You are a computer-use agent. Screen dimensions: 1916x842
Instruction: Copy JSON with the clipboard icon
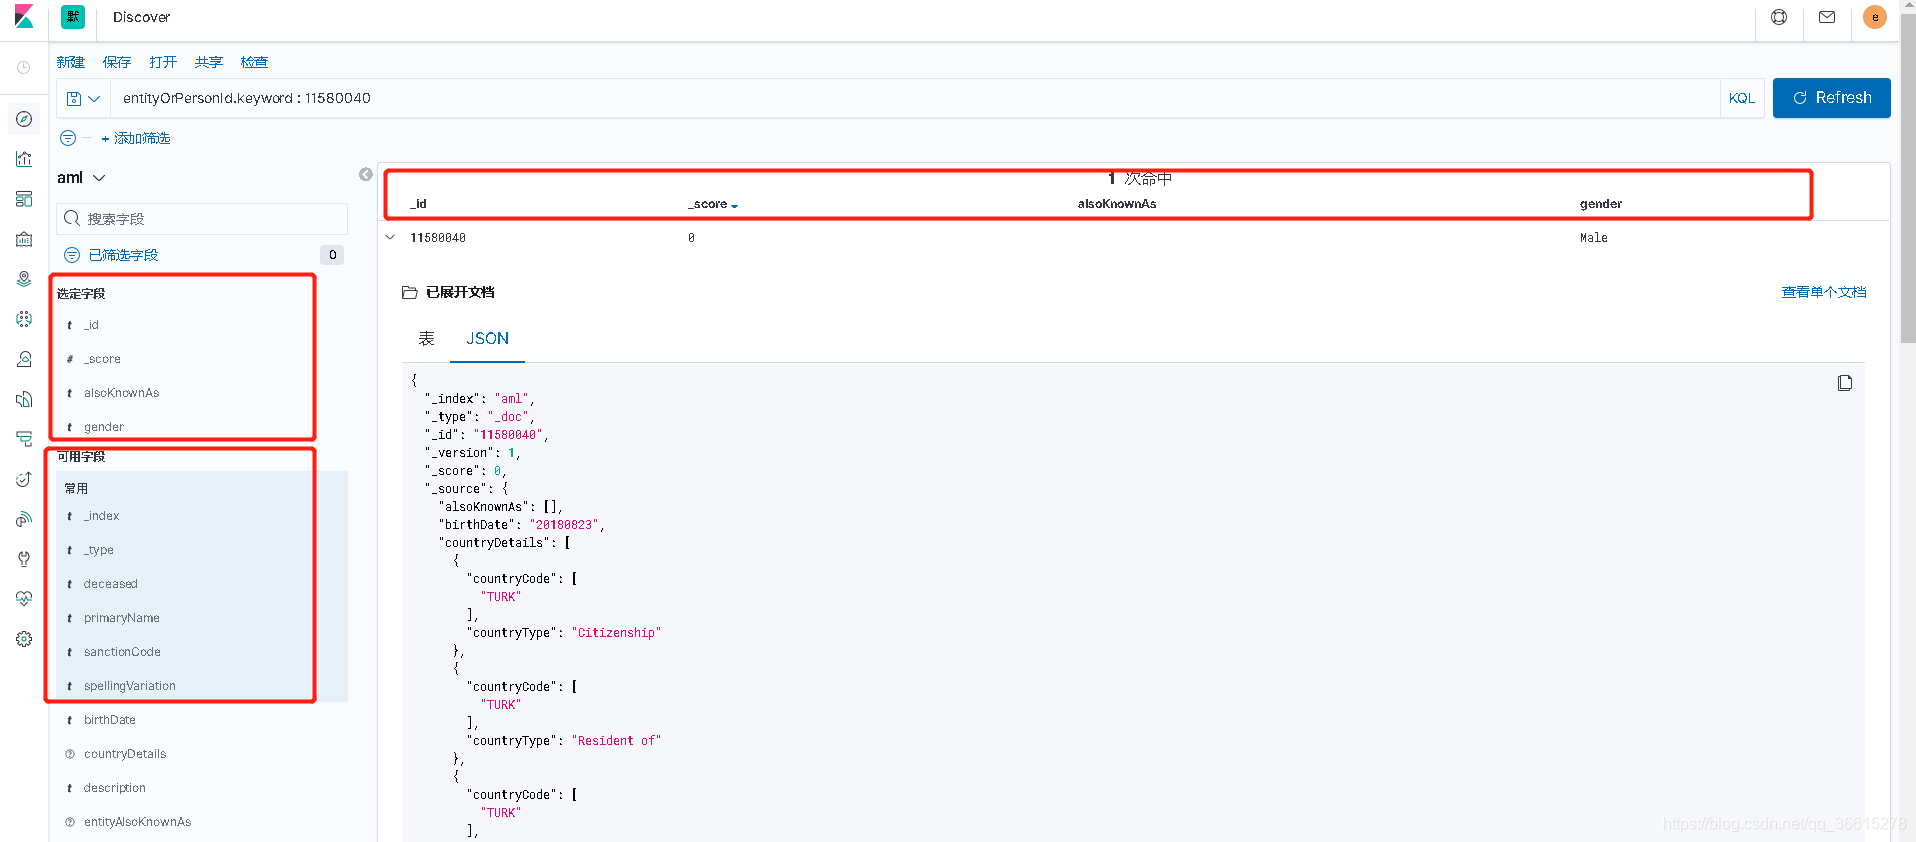pyautogui.click(x=1845, y=383)
